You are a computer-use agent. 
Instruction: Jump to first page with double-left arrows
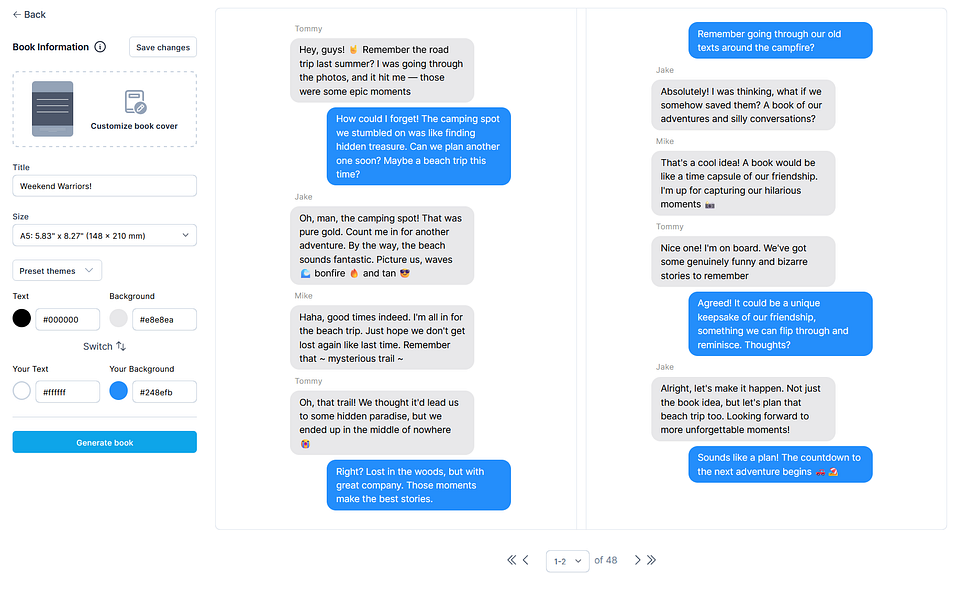(511, 560)
